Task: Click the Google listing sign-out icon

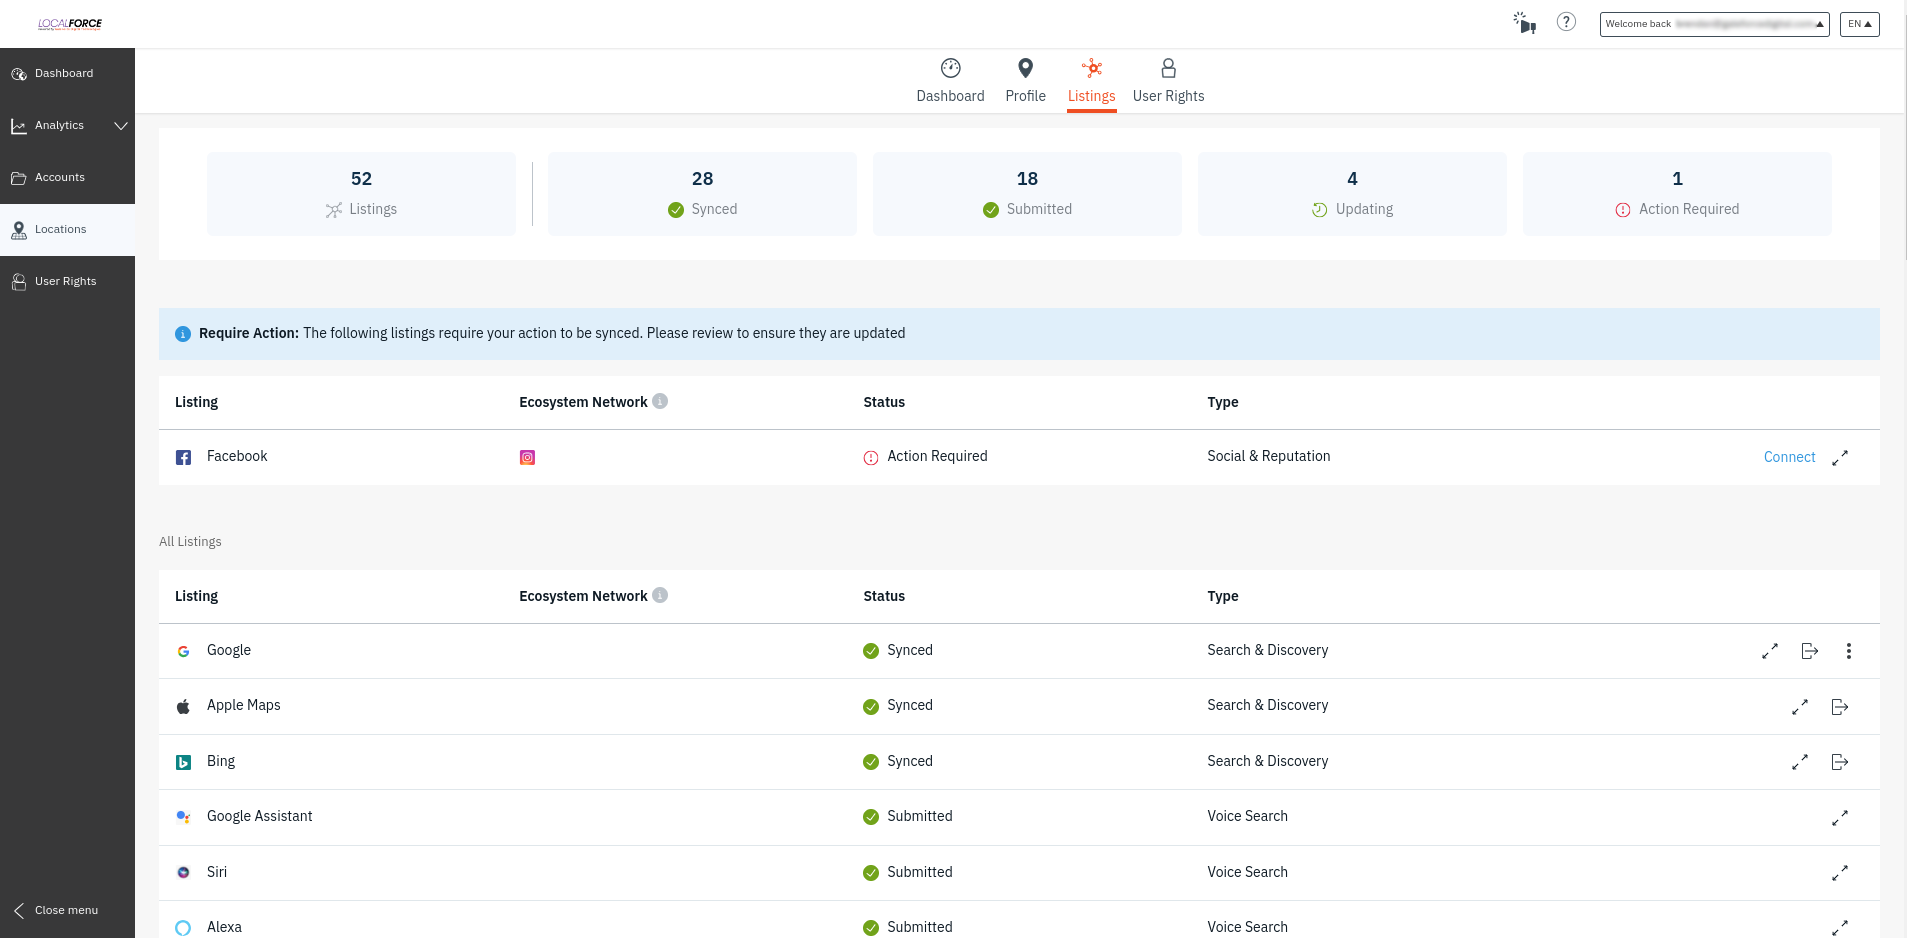Action: point(1809,651)
